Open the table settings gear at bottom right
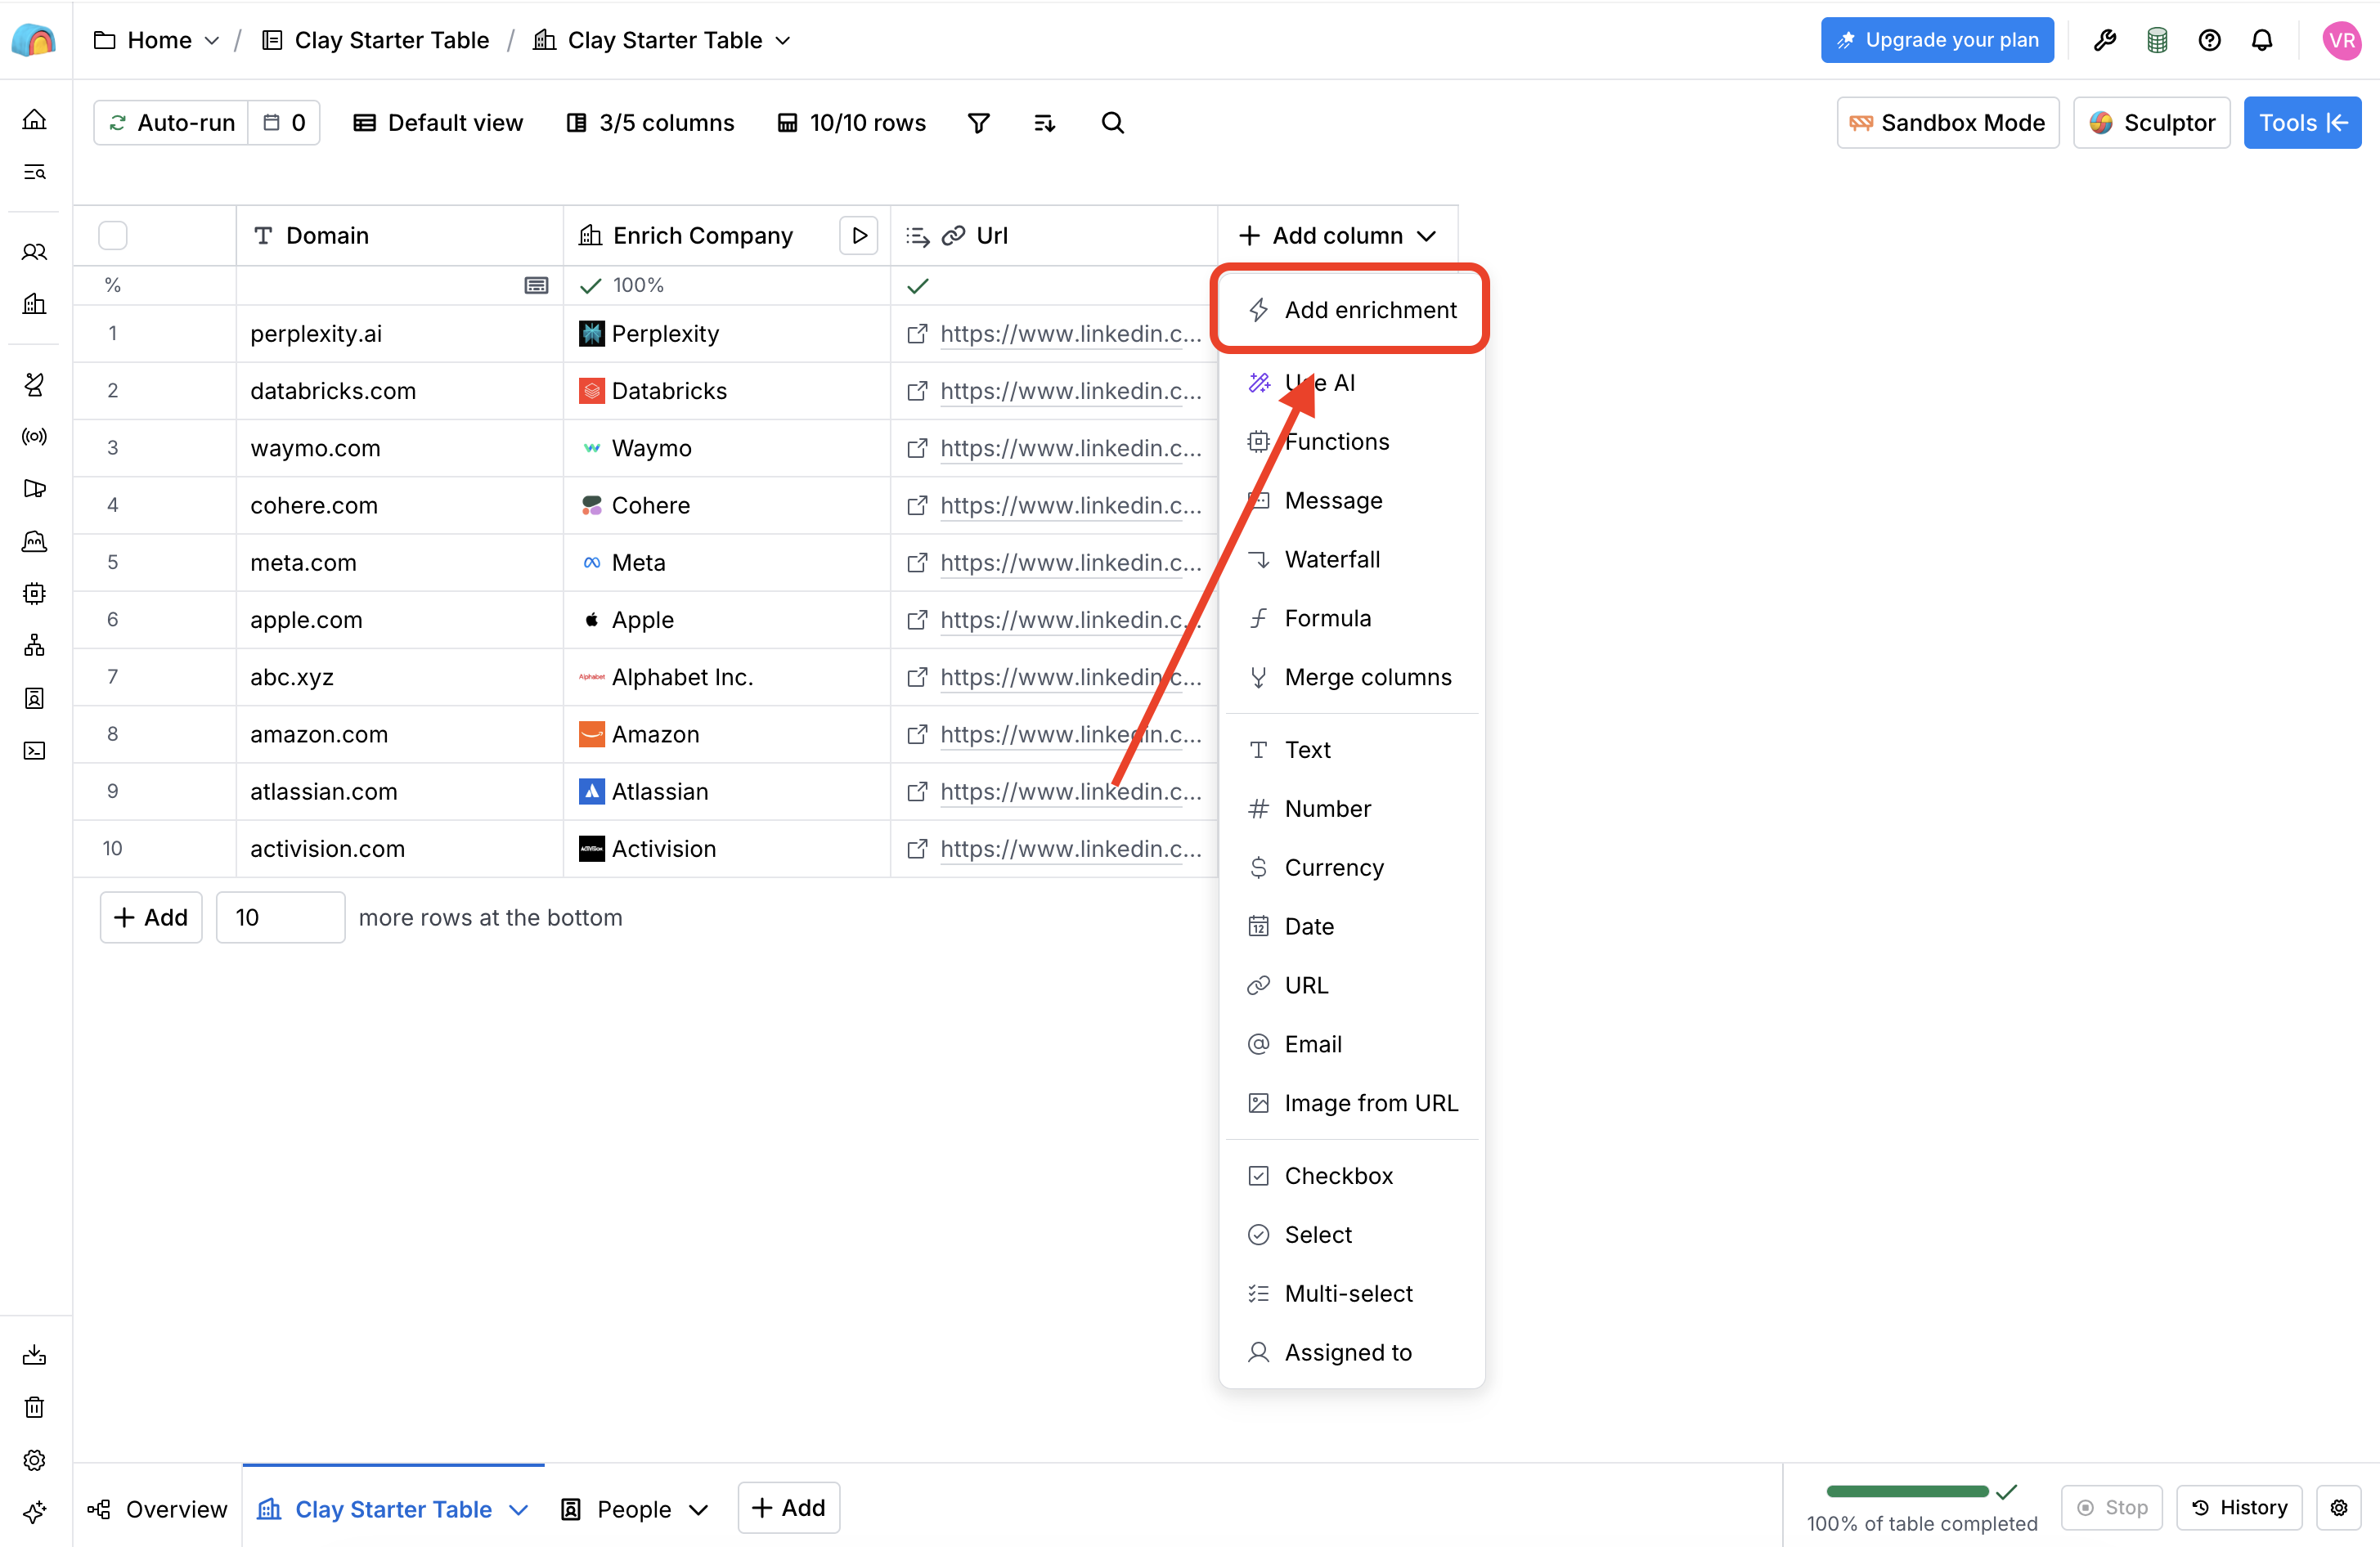2380x1547 pixels. pyautogui.click(x=2339, y=1507)
